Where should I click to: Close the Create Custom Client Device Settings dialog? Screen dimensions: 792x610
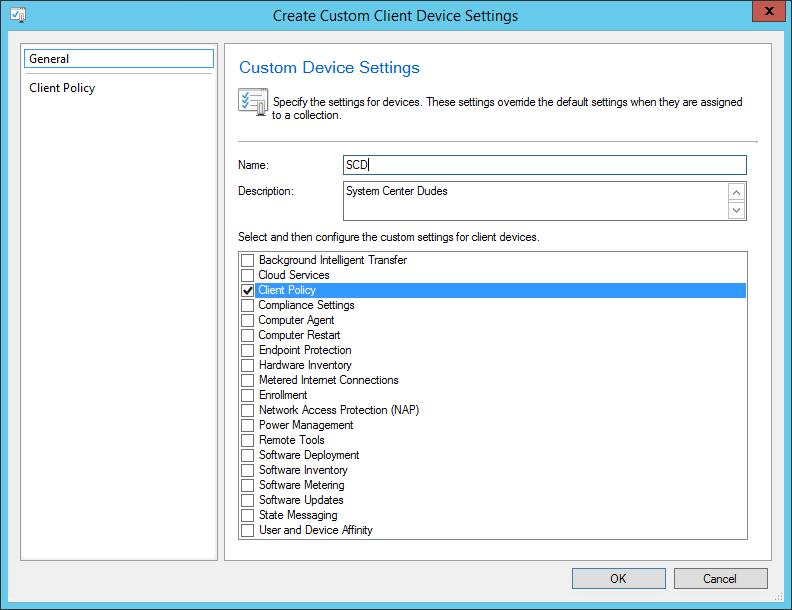[x=769, y=11]
